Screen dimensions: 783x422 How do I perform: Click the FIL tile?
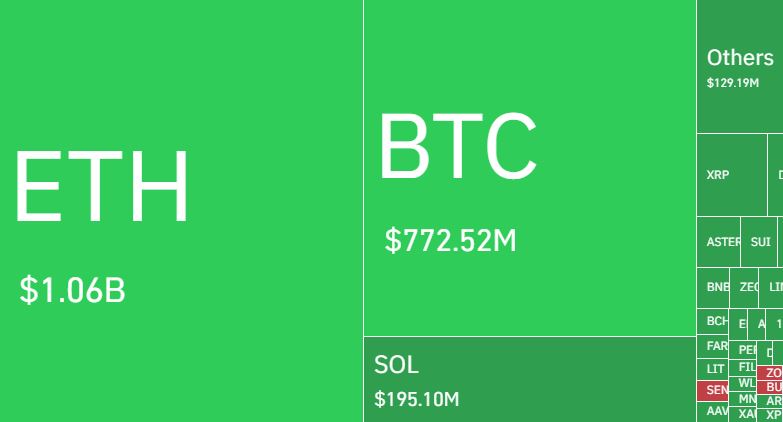[x=746, y=367]
